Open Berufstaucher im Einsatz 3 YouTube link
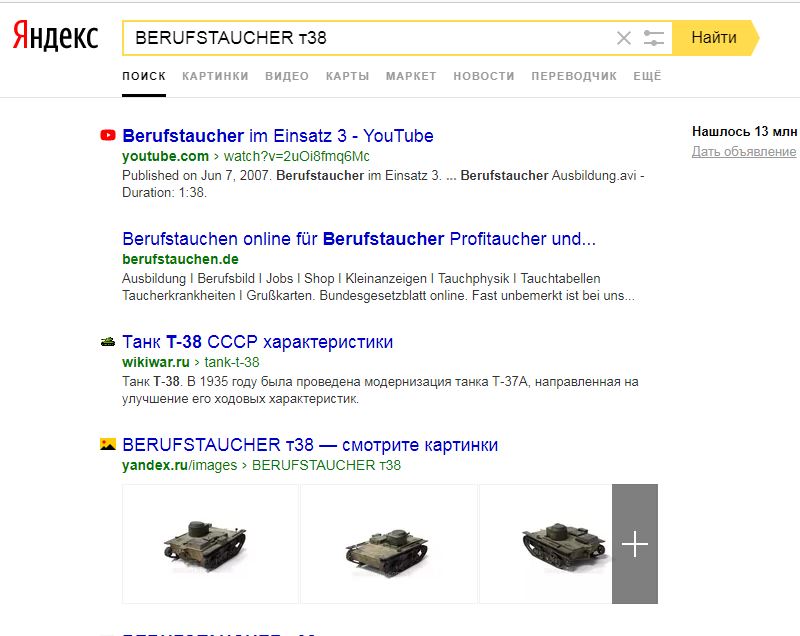This screenshot has height=636, width=800. [277, 136]
